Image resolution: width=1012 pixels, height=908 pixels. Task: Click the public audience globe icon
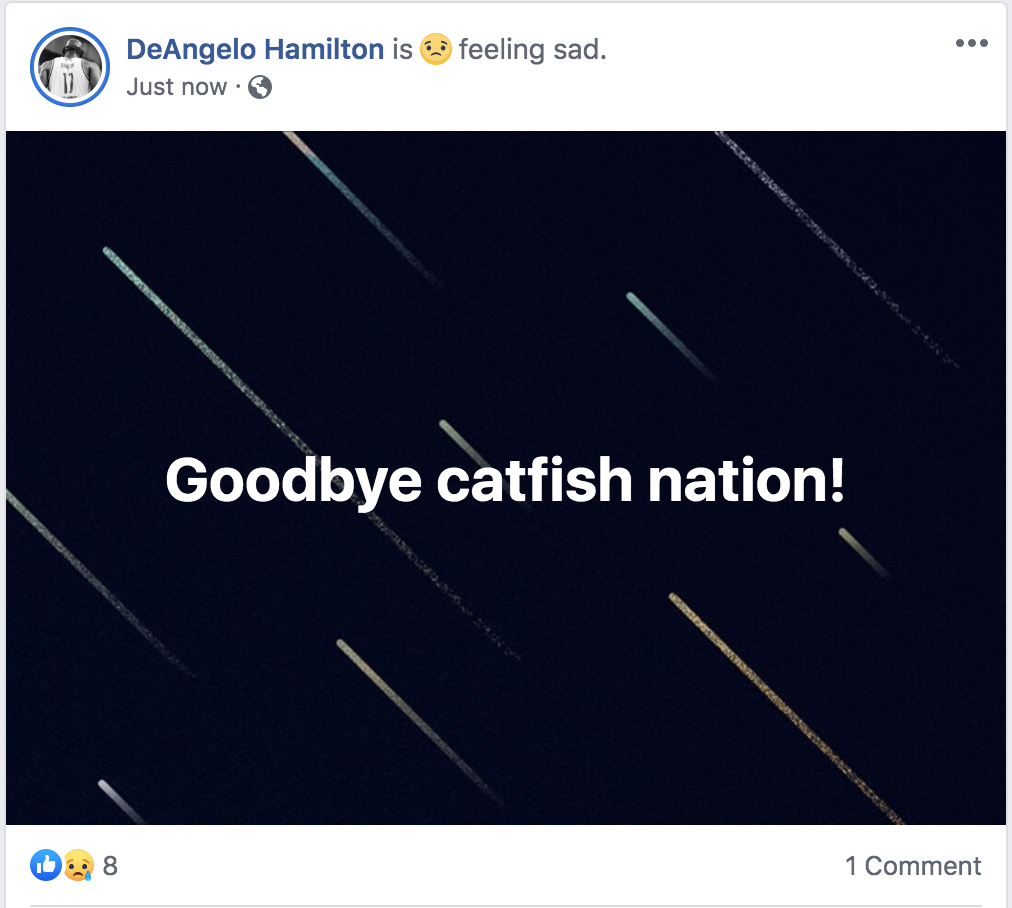[260, 88]
